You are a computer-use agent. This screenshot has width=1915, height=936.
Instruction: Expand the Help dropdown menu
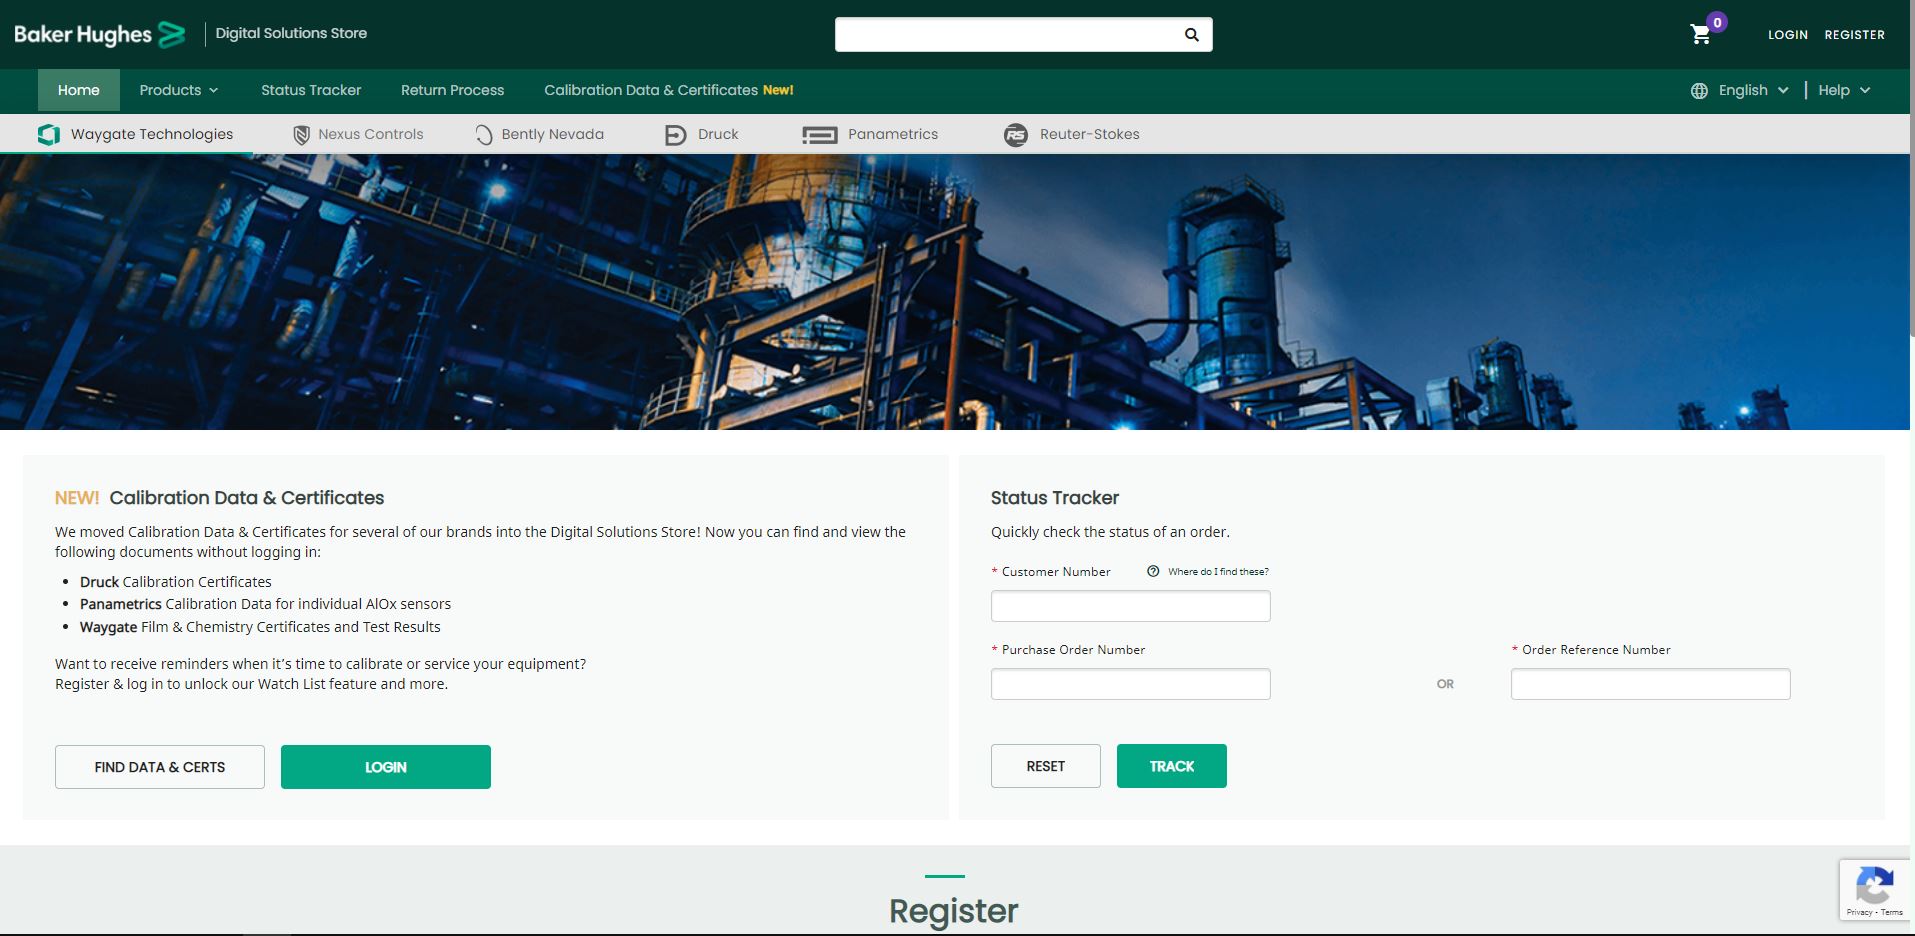point(1844,90)
